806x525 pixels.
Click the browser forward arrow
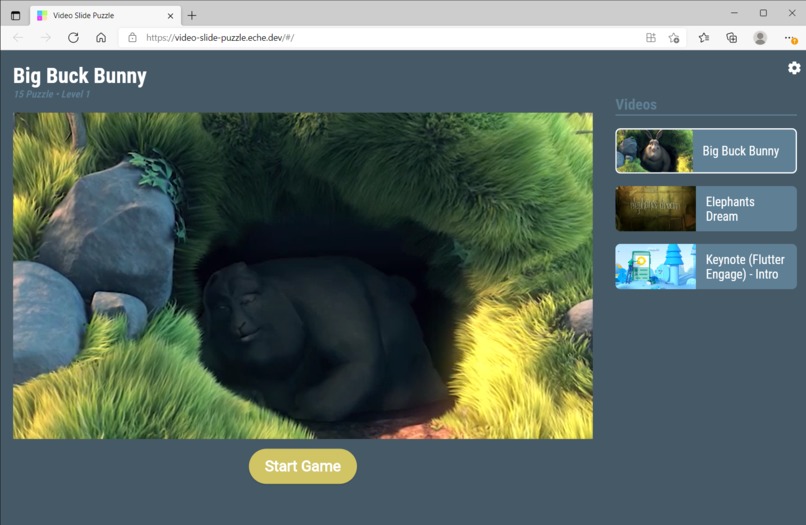[x=46, y=38]
